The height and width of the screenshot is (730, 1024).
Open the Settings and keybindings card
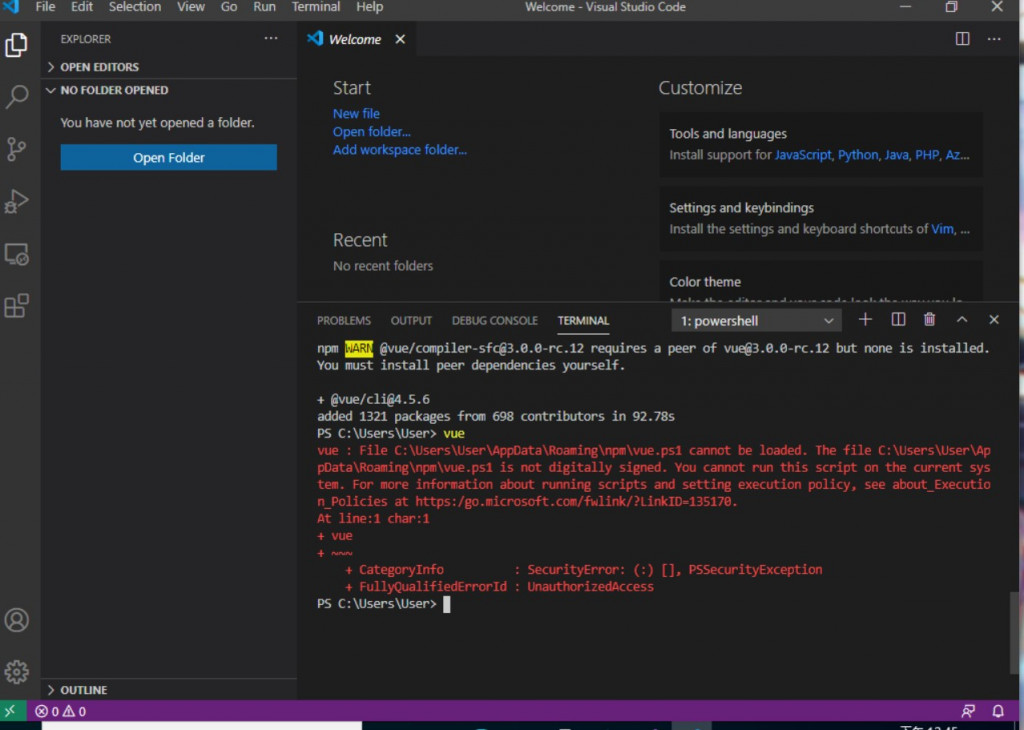(x=821, y=218)
